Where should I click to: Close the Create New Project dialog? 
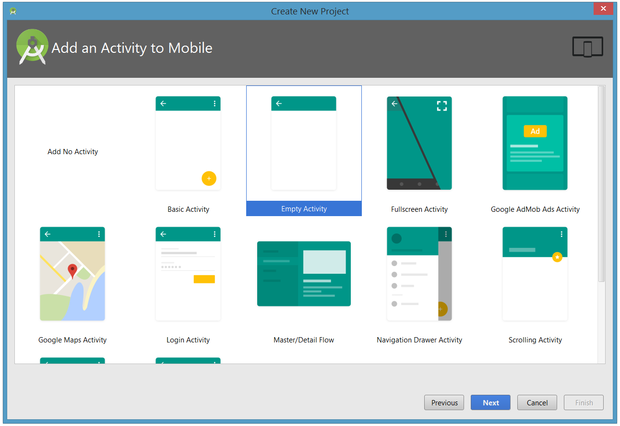(603, 8)
